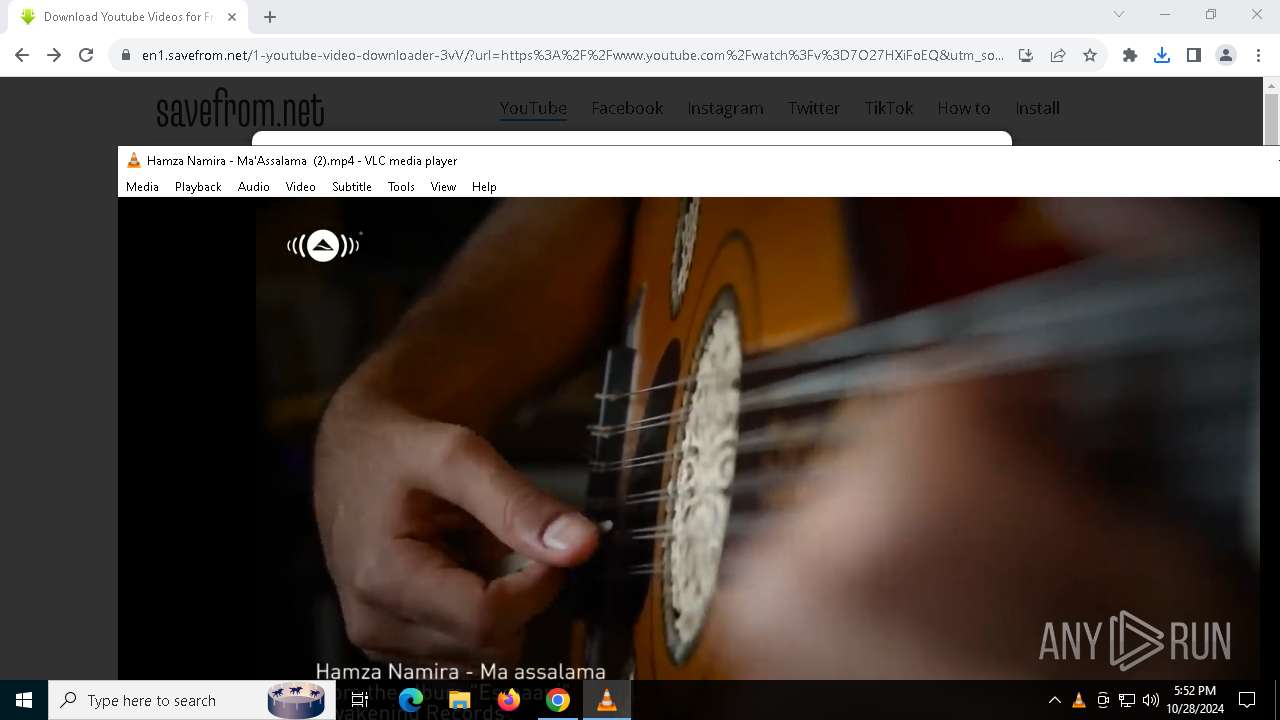Click the VLC cone icon in title bar

pos(134,160)
